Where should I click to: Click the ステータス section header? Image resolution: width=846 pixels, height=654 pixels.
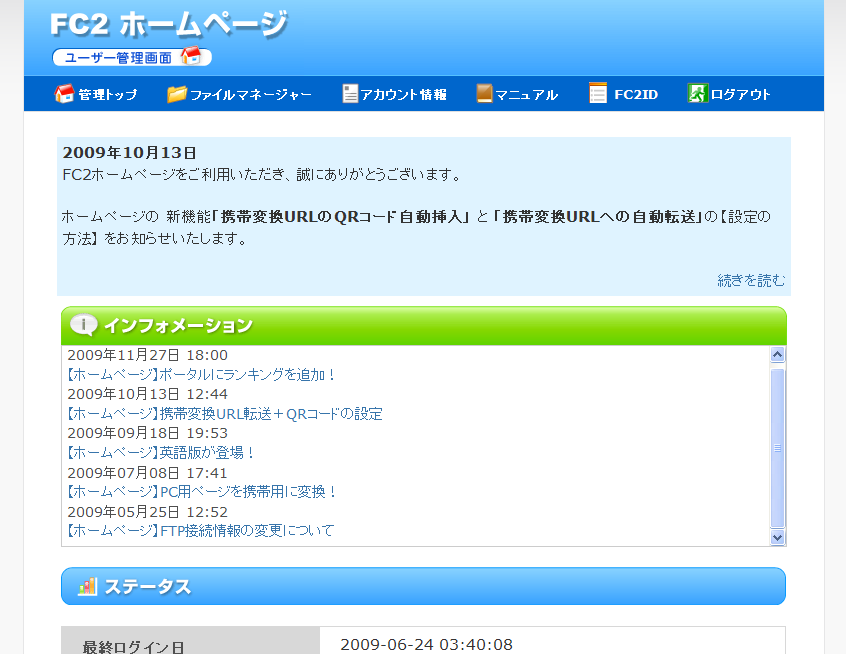(x=424, y=586)
